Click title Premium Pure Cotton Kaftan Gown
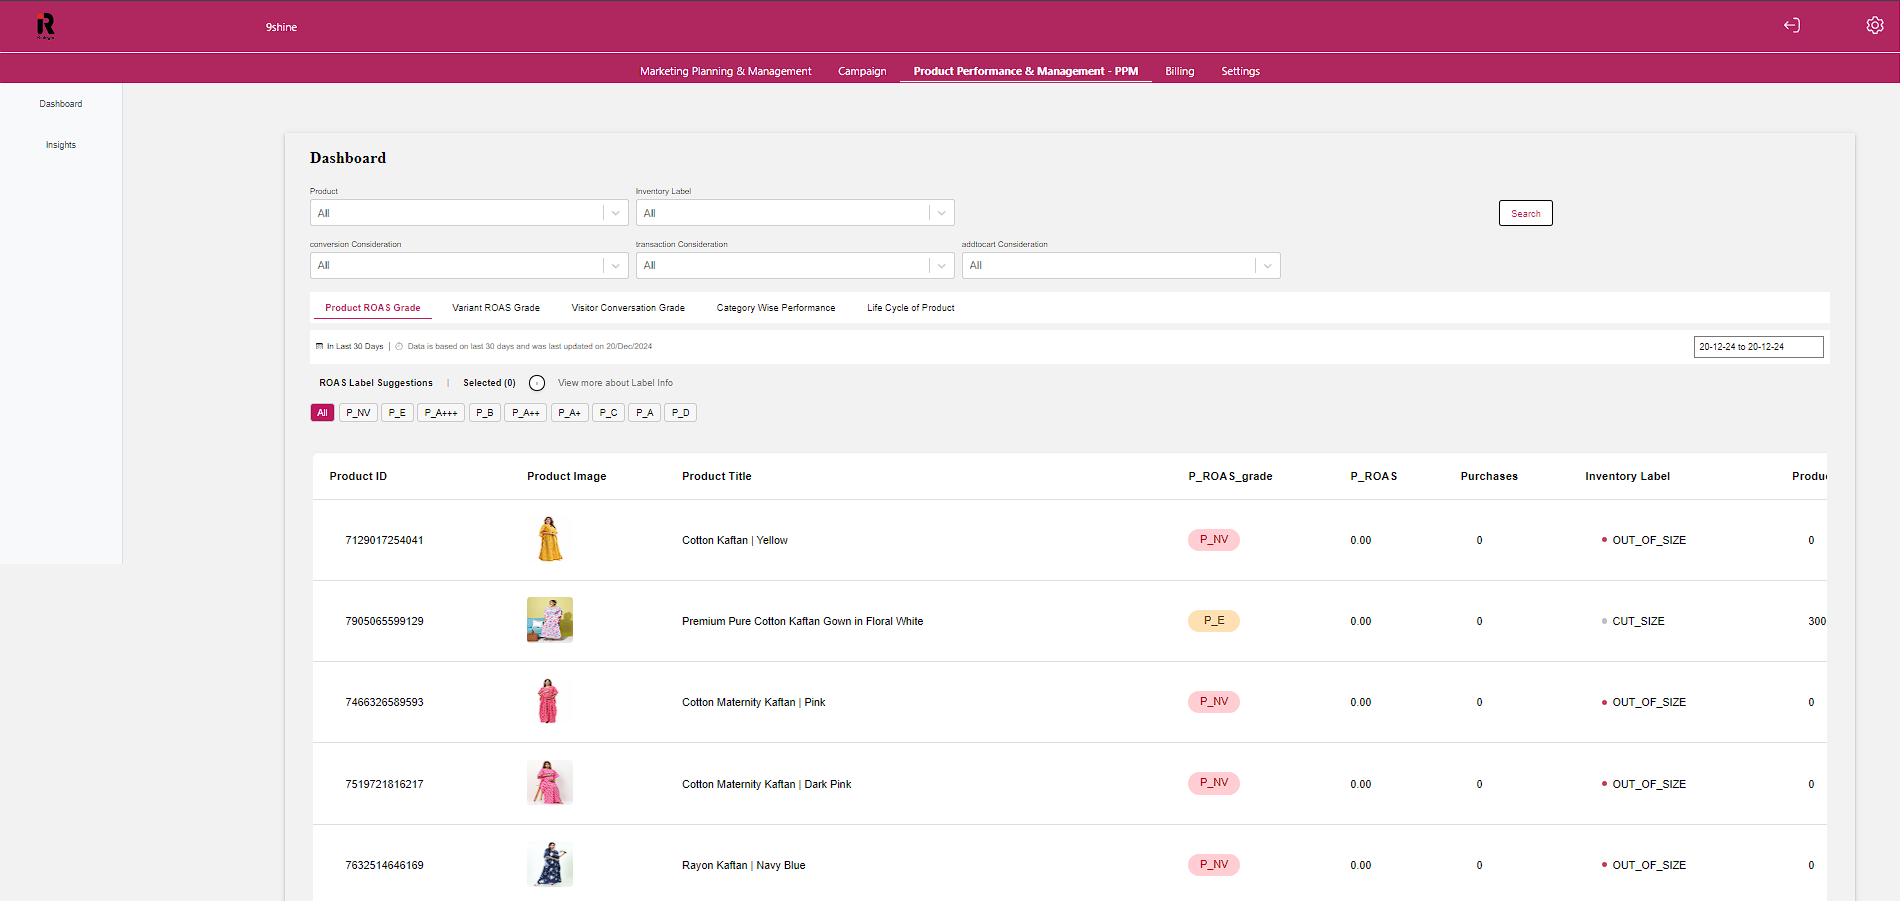The image size is (1900, 901). tap(802, 621)
